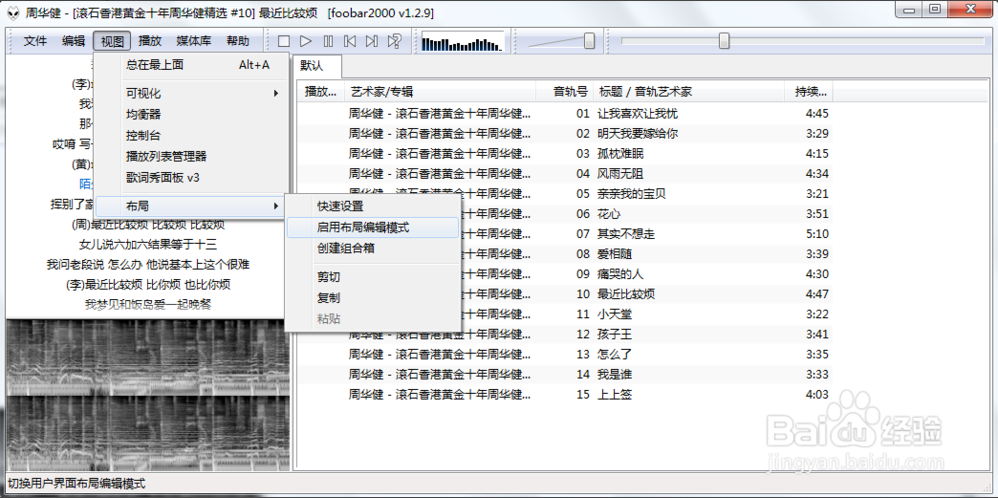Choose 剪切 in layout submenu
The height and width of the screenshot is (498, 998).
pos(372,277)
